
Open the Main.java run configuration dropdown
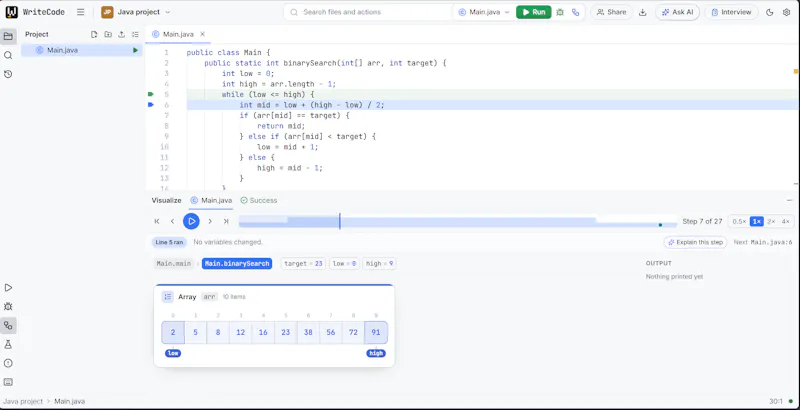(x=484, y=12)
